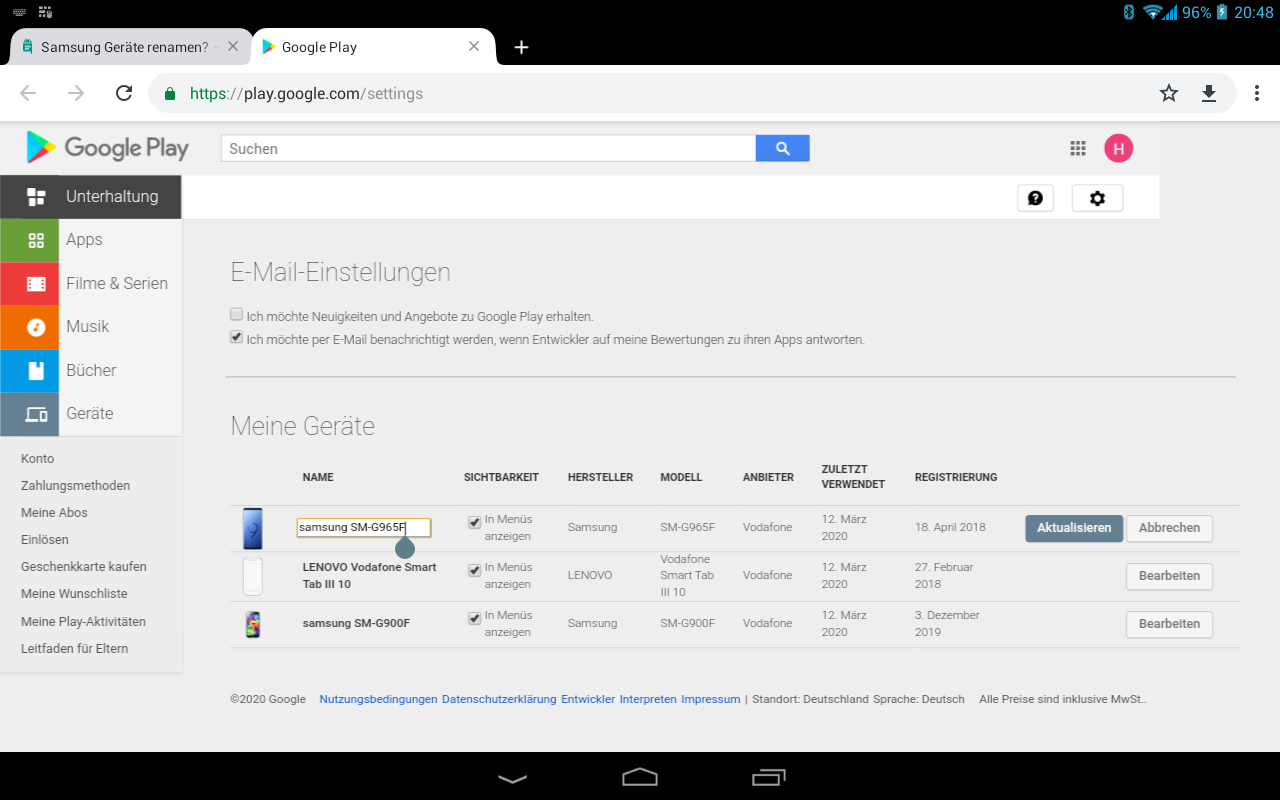Click the Google Play logo

tap(107, 148)
